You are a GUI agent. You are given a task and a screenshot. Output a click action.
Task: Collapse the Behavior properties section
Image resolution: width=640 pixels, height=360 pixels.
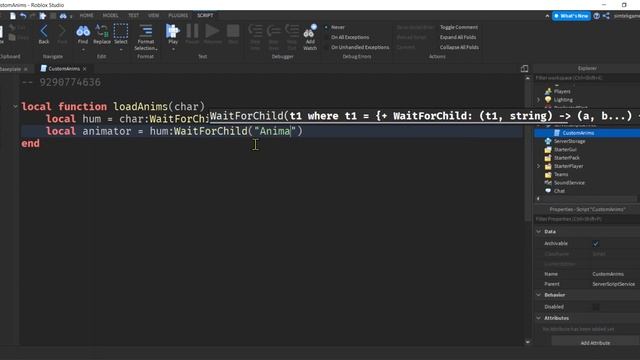click(x=539, y=295)
